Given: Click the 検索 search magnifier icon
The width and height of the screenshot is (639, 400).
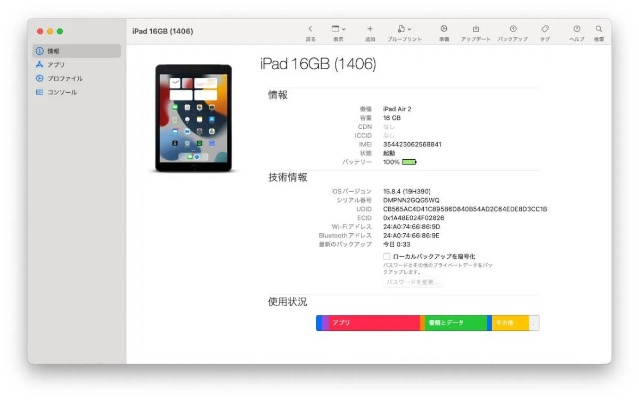Looking at the screenshot, I should (x=599, y=29).
